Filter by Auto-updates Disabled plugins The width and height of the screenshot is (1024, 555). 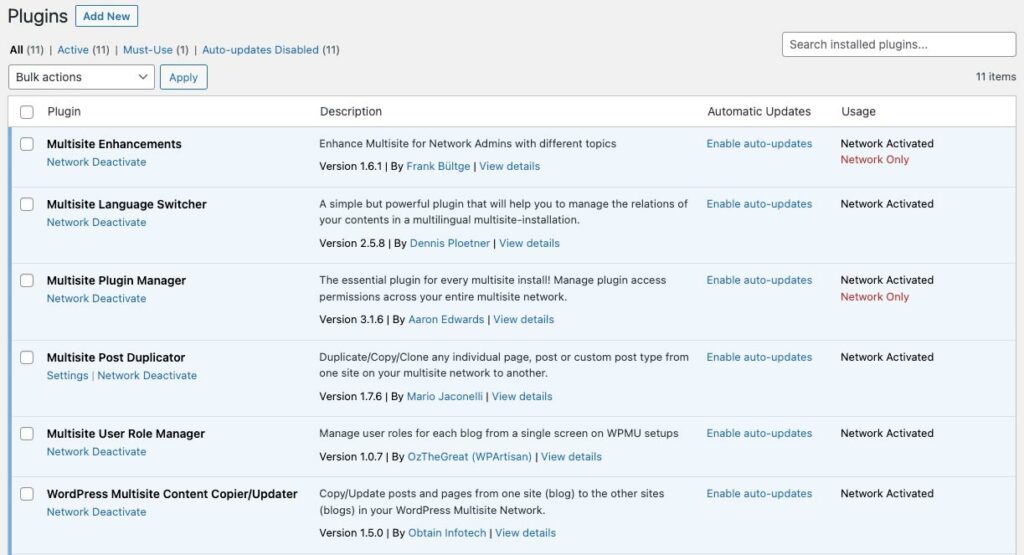tap(261, 50)
